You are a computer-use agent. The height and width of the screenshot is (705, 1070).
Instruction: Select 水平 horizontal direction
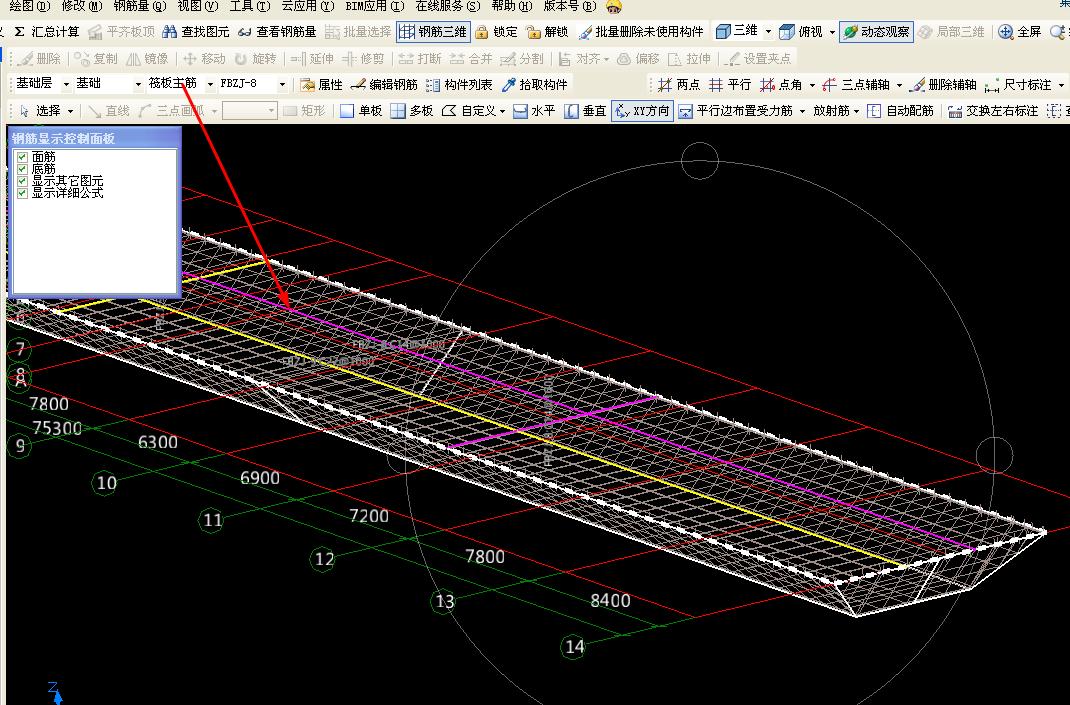[x=534, y=111]
